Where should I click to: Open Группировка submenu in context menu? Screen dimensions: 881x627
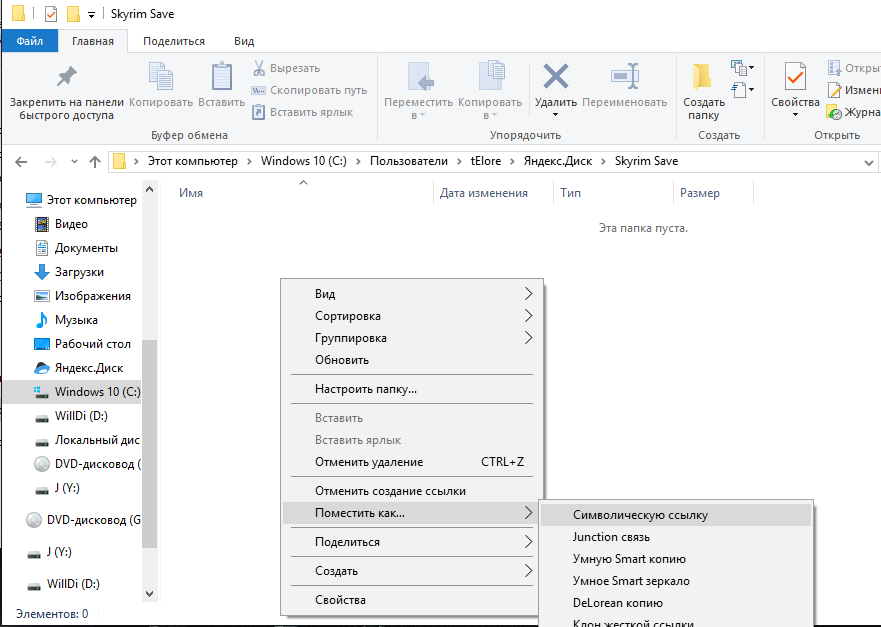tap(412, 338)
